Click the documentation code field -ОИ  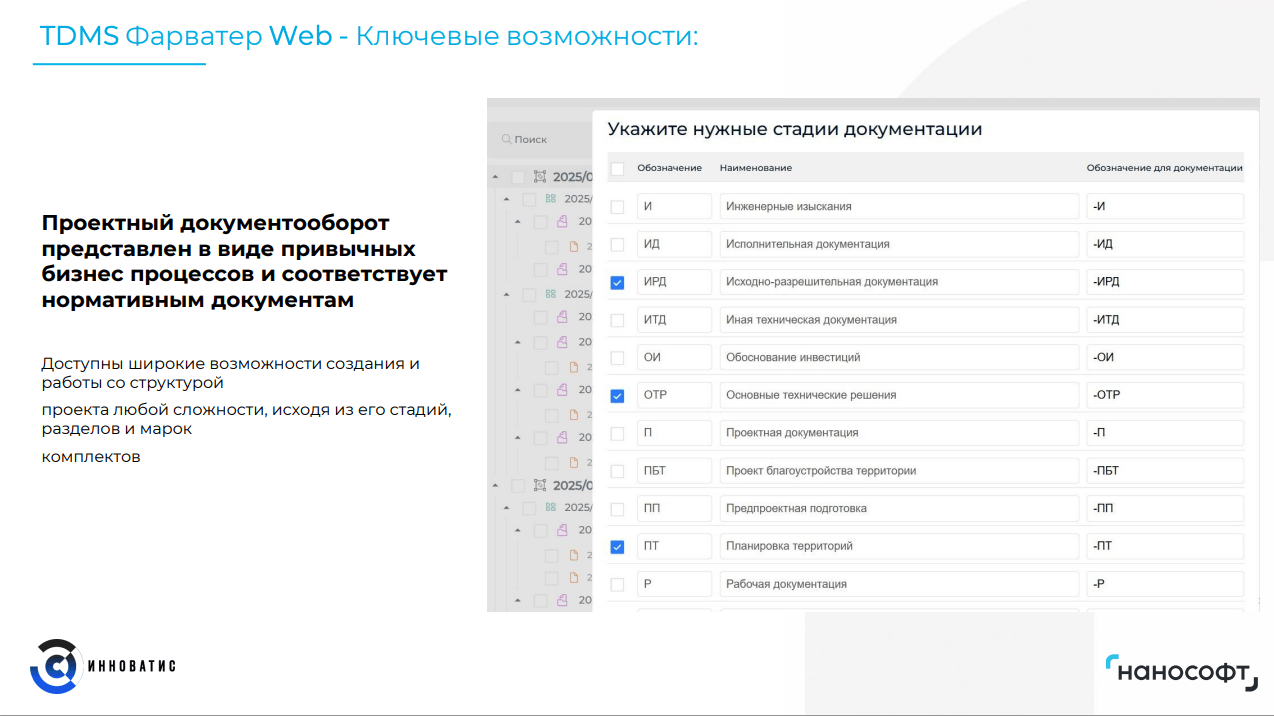pos(1165,357)
